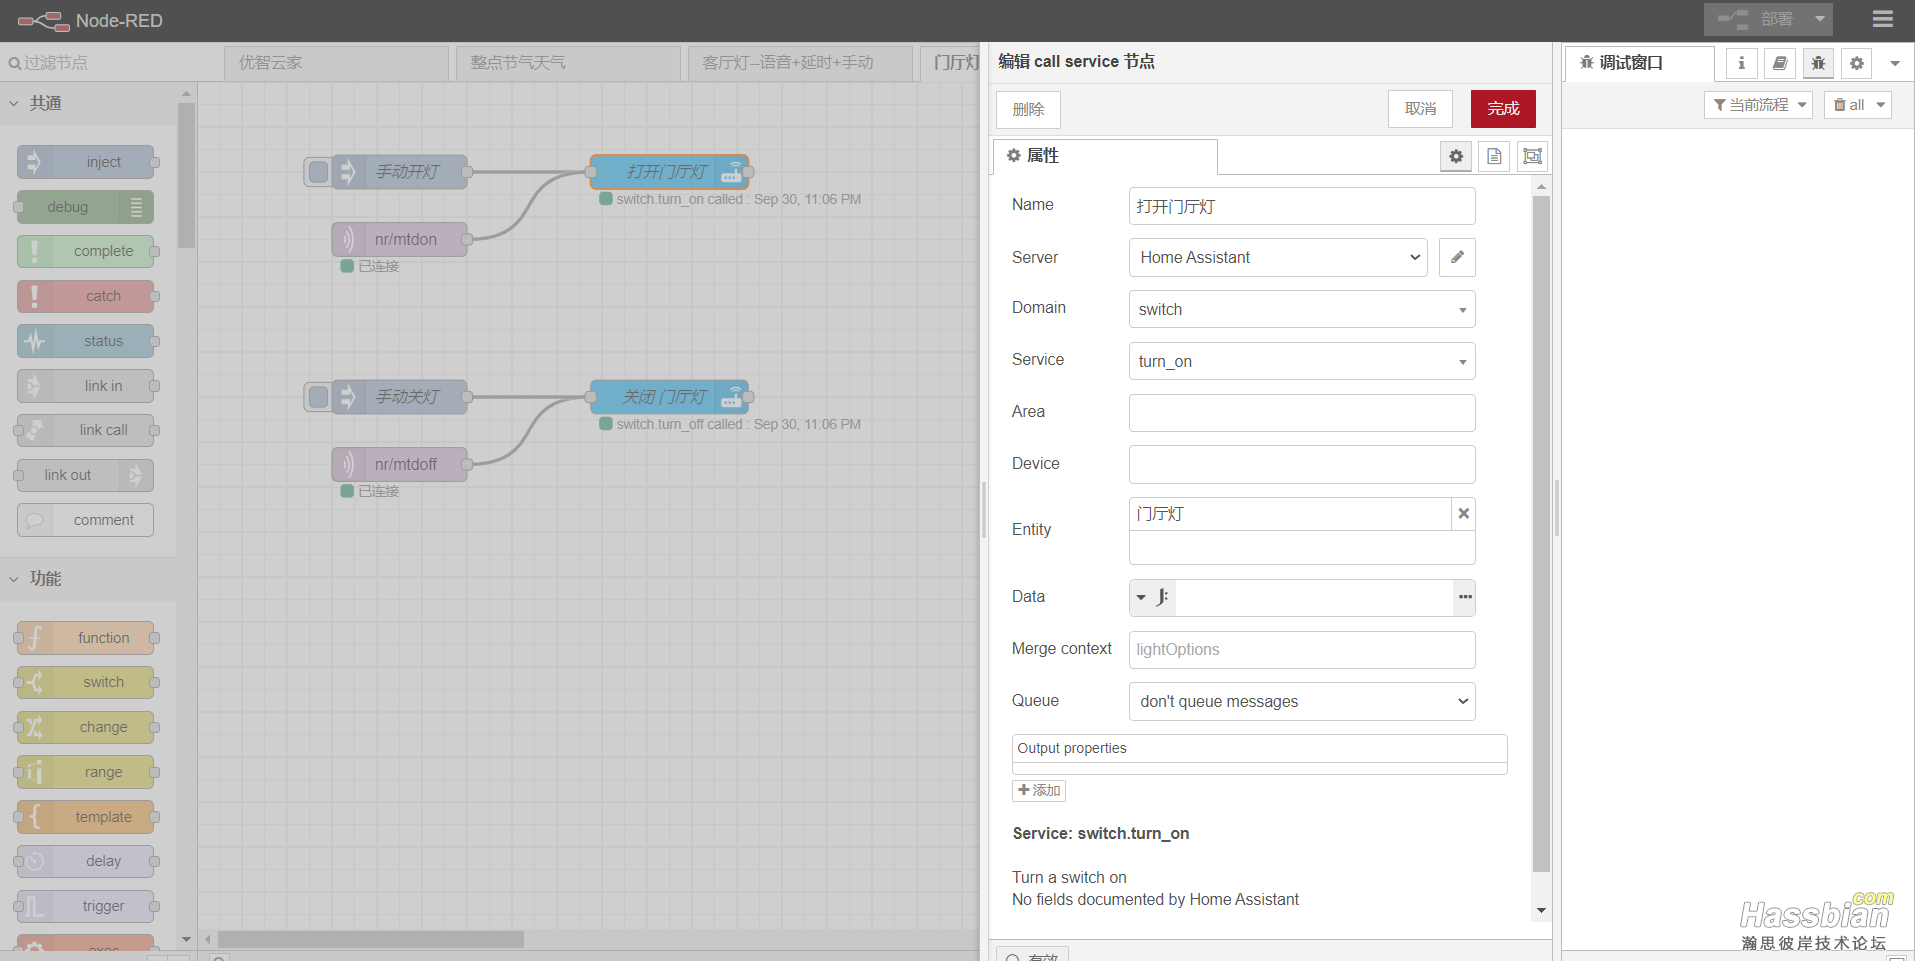Select the 调试窗口 debug sidebar tab
The image size is (1915, 961).
1640,63
